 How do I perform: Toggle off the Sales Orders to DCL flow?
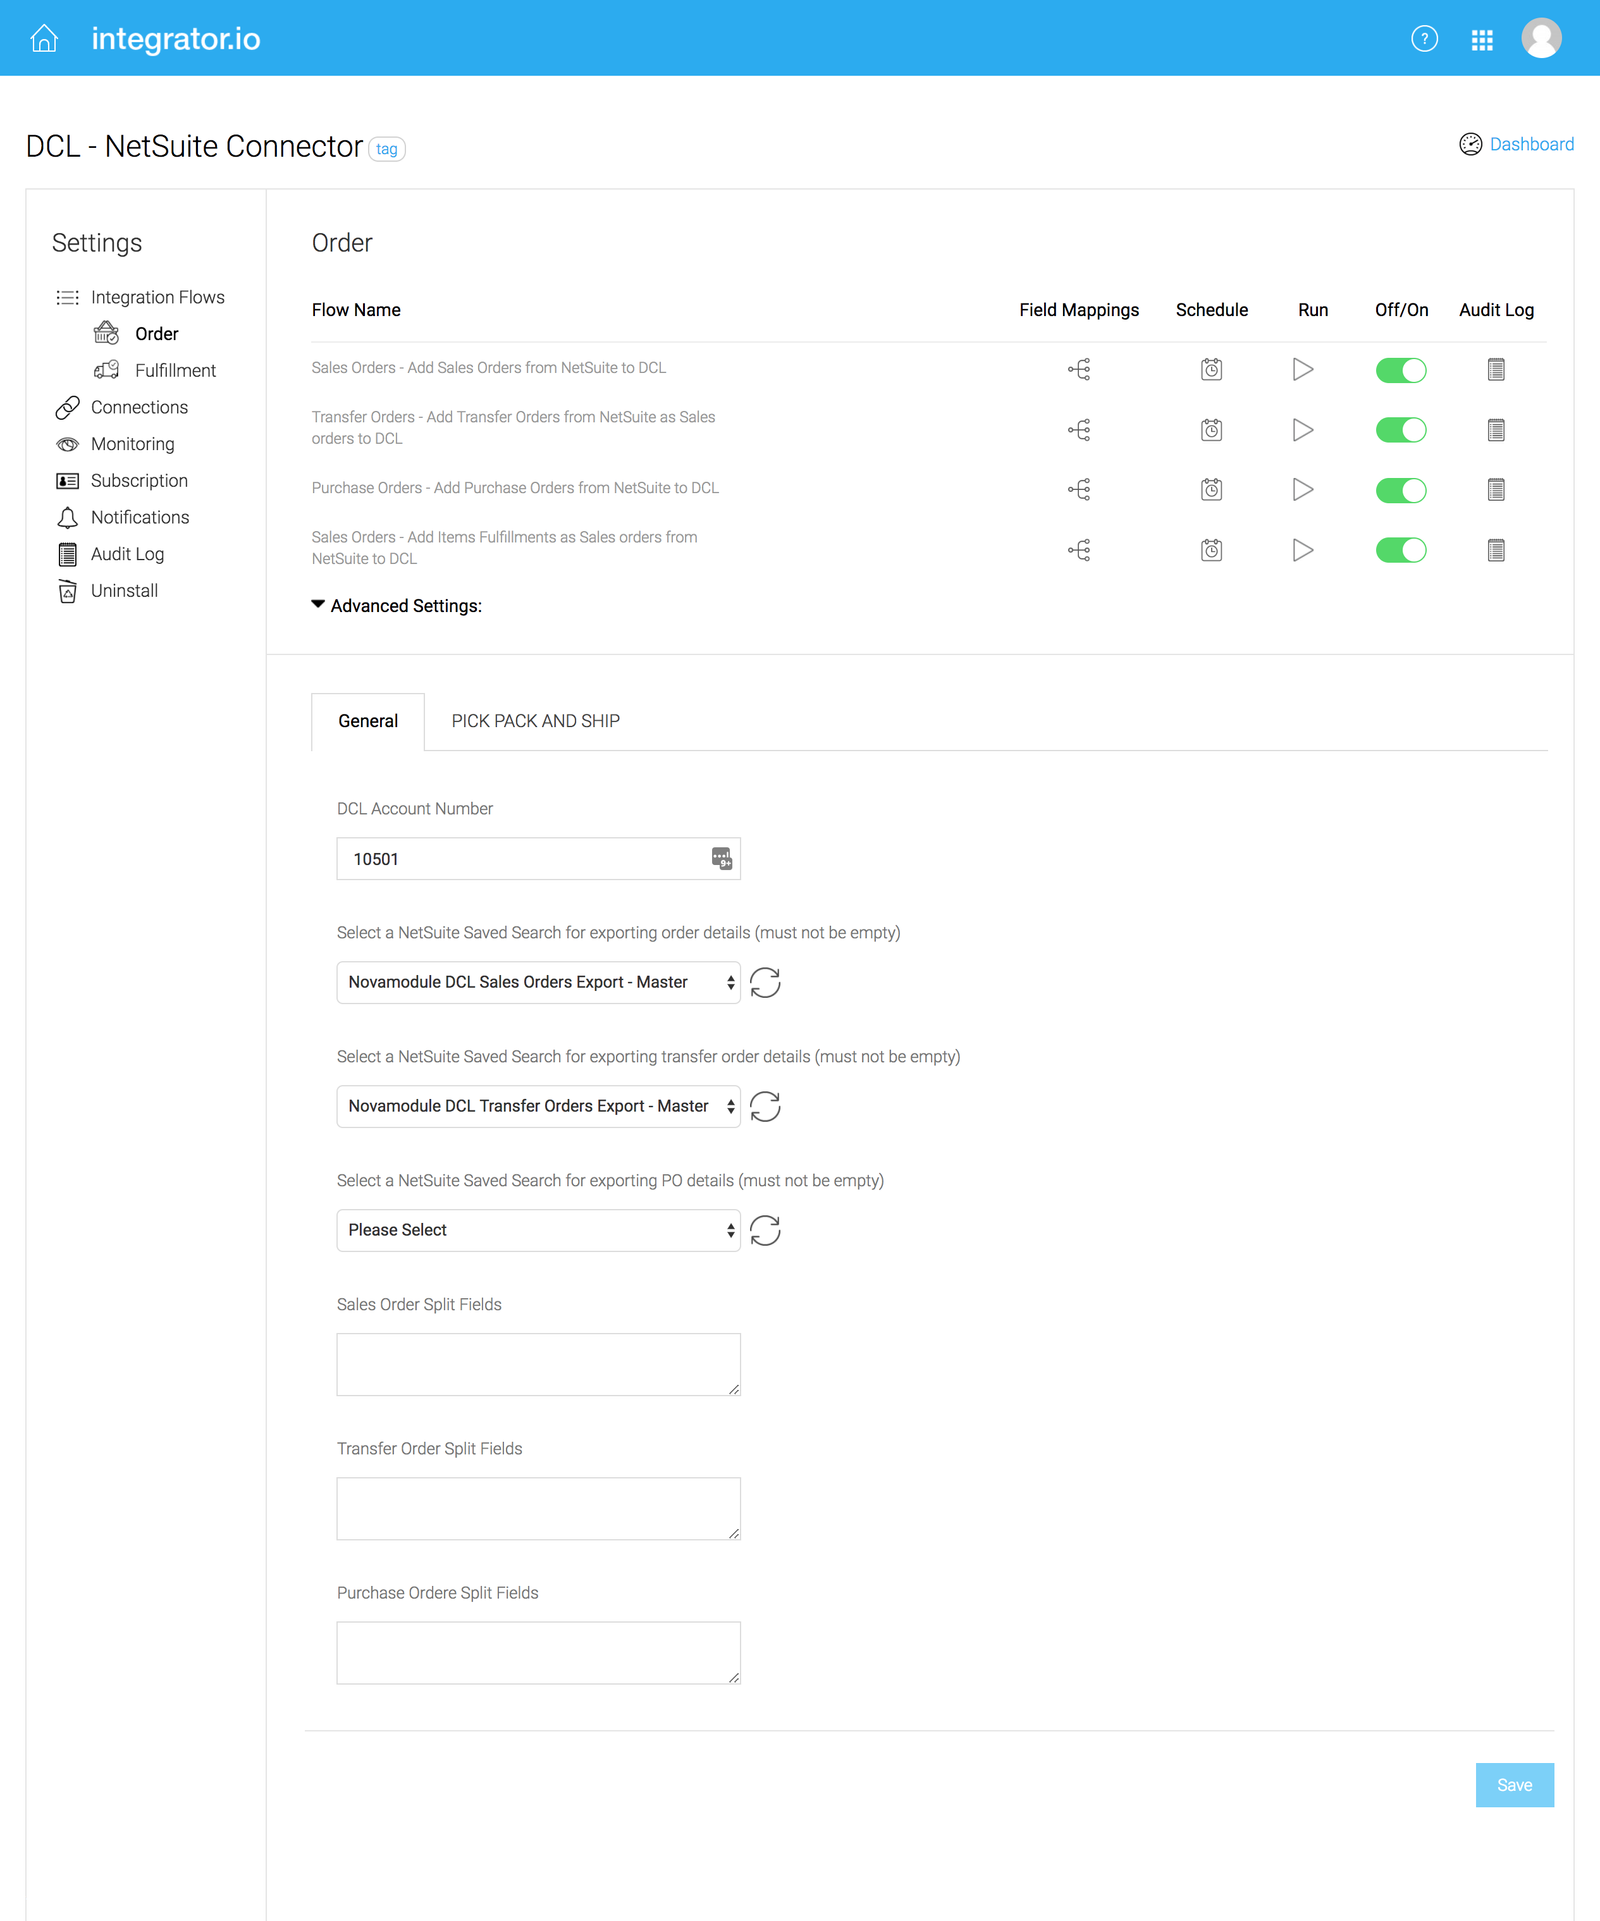[x=1400, y=370]
